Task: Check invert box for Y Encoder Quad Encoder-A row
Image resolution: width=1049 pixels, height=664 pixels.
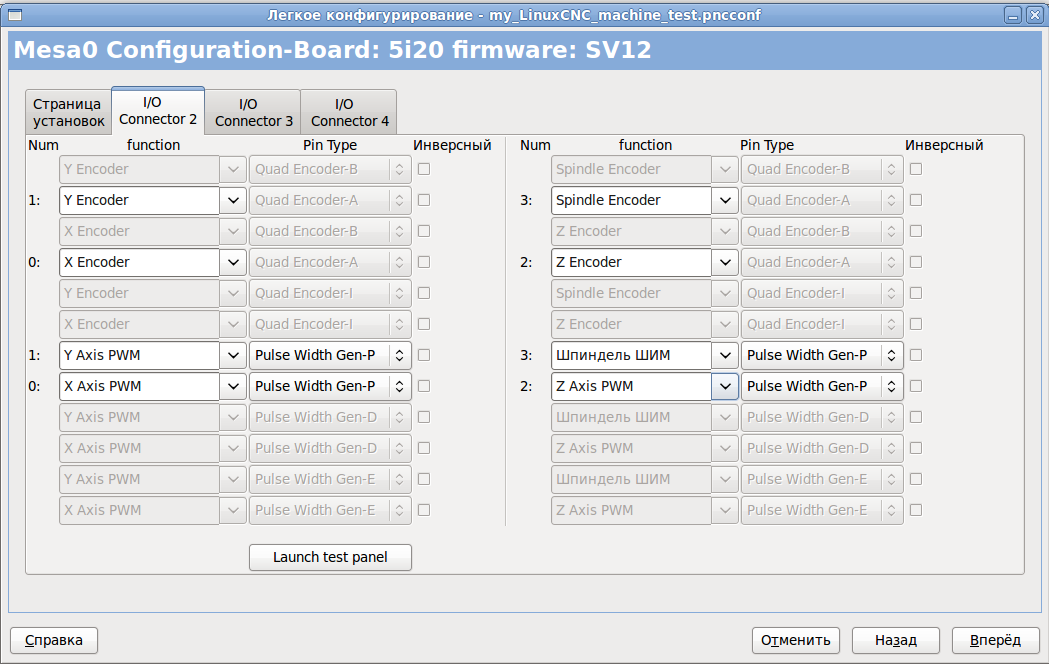Action: tap(424, 200)
